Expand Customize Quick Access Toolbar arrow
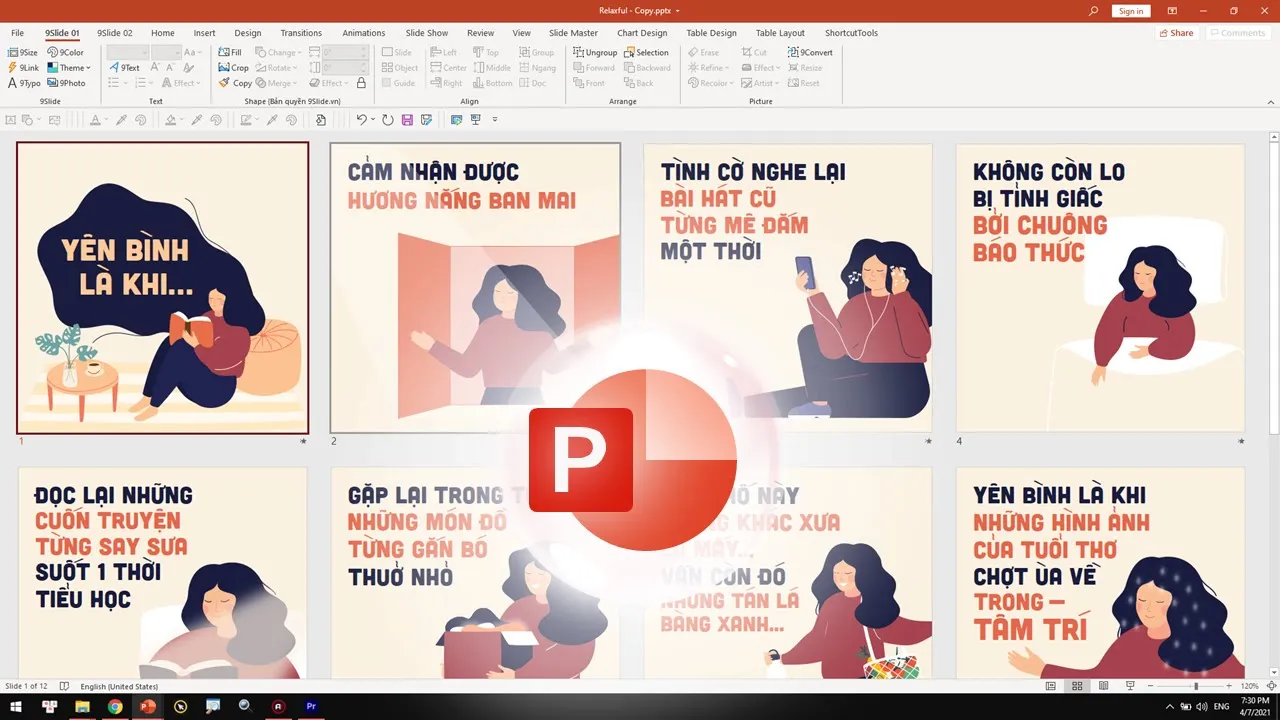The width and height of the screenshot is (1280, 720). coord(494,120)
